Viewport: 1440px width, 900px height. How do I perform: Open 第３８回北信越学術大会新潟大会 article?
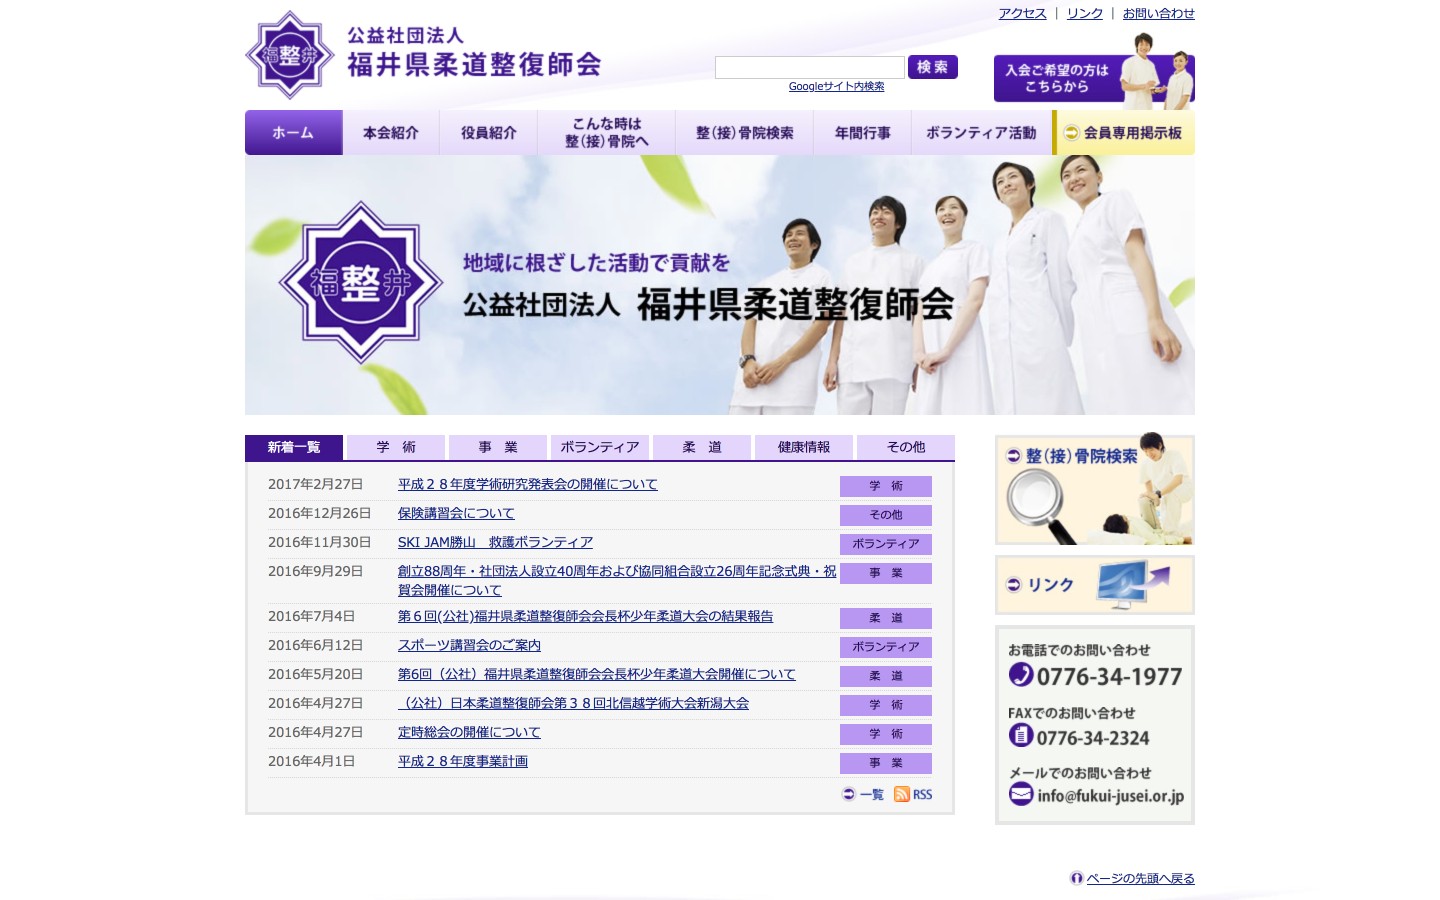click(573, 703)
